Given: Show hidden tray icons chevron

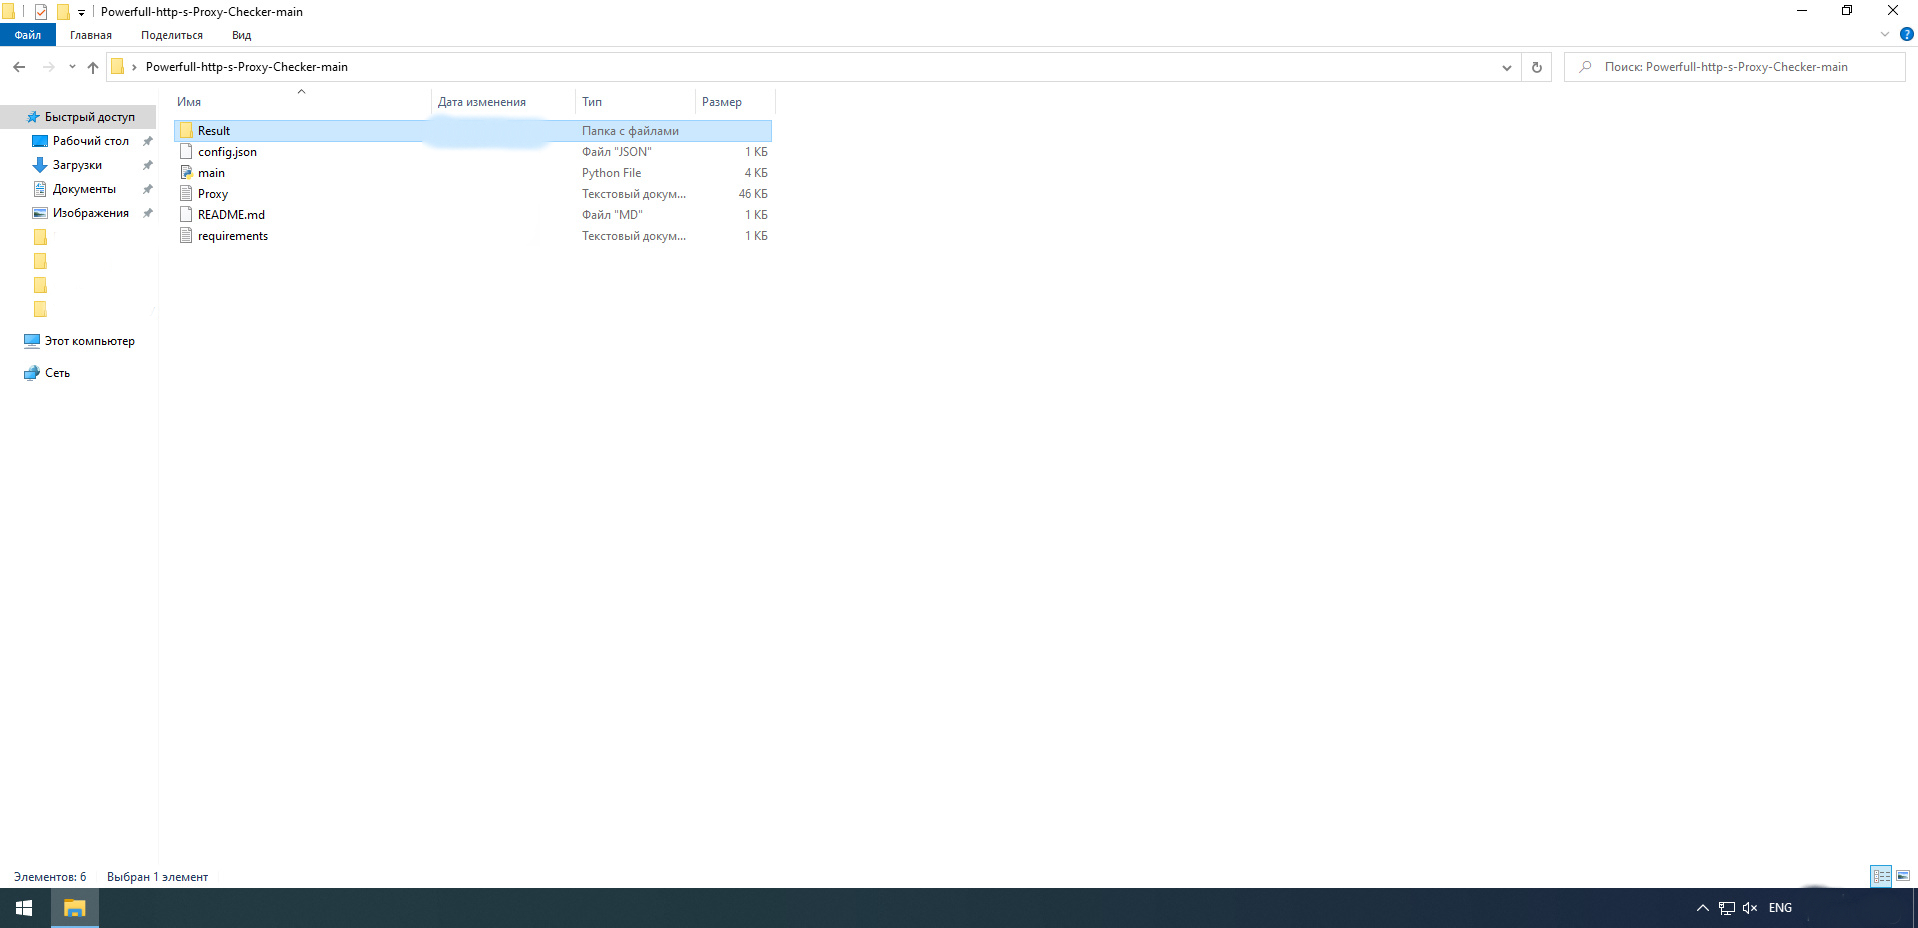Looking at the screenshot, I should click(1703, 908).
